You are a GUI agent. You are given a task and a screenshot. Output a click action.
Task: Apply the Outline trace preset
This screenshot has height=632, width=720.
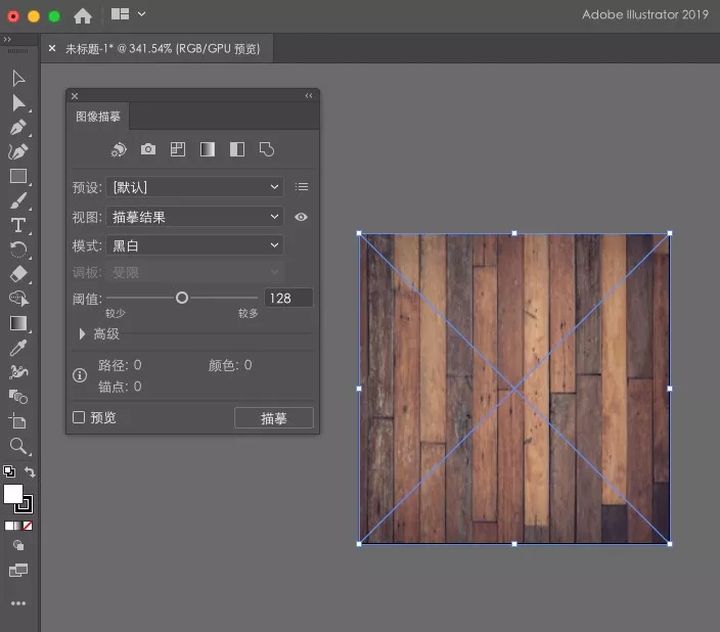point(266,149)
